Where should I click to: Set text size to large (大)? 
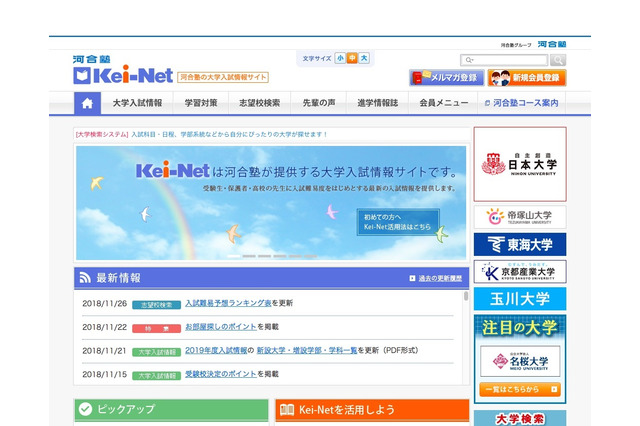(364, 58)
